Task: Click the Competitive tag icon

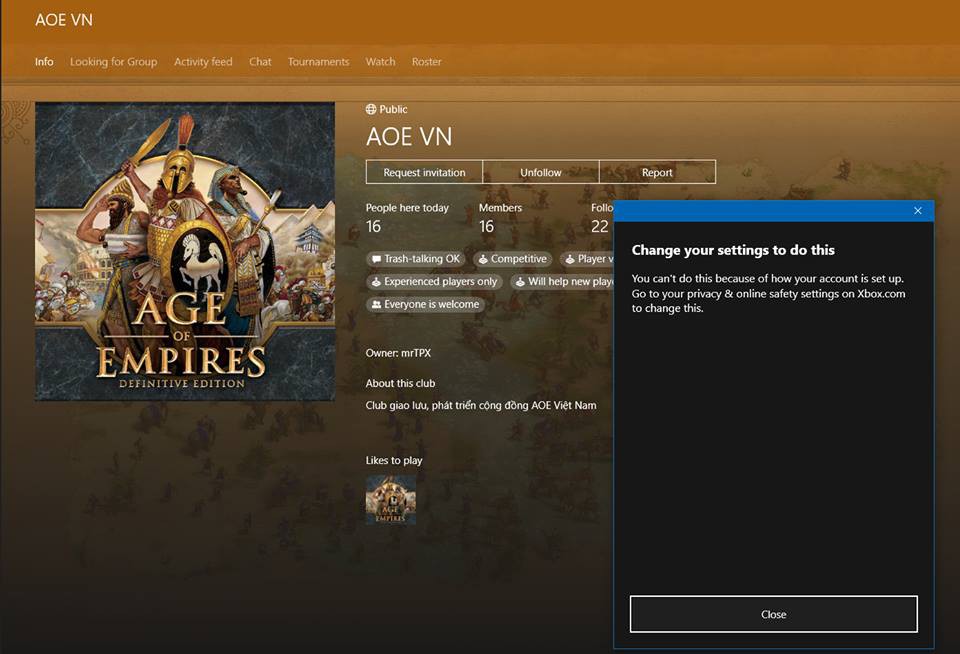Action: [484, 258]
